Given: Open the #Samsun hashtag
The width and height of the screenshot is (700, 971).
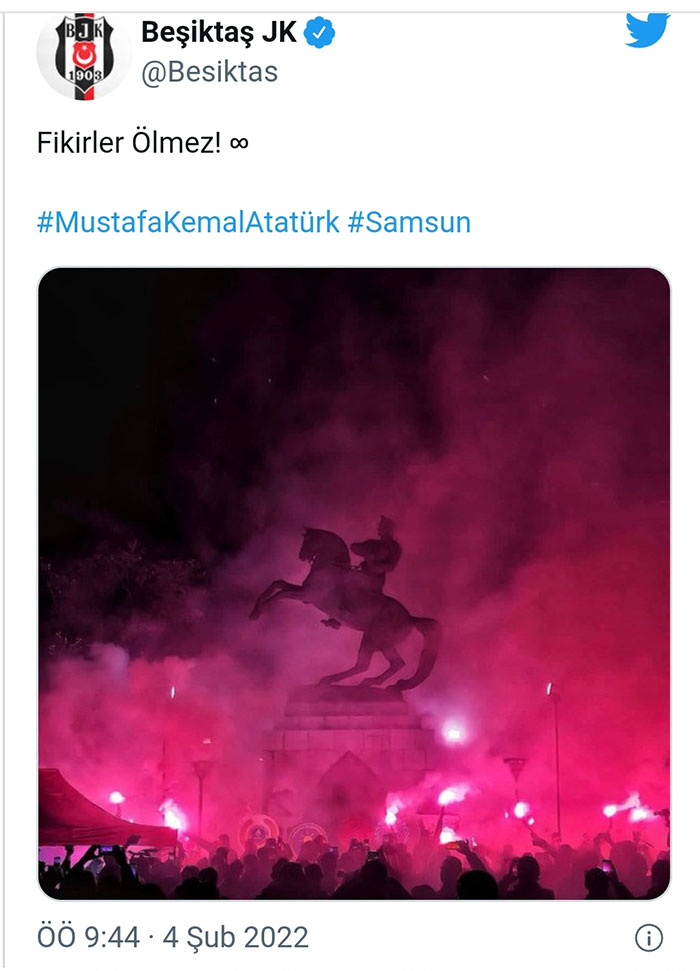Looking at the screenshot, I should (x=409, y=222).
